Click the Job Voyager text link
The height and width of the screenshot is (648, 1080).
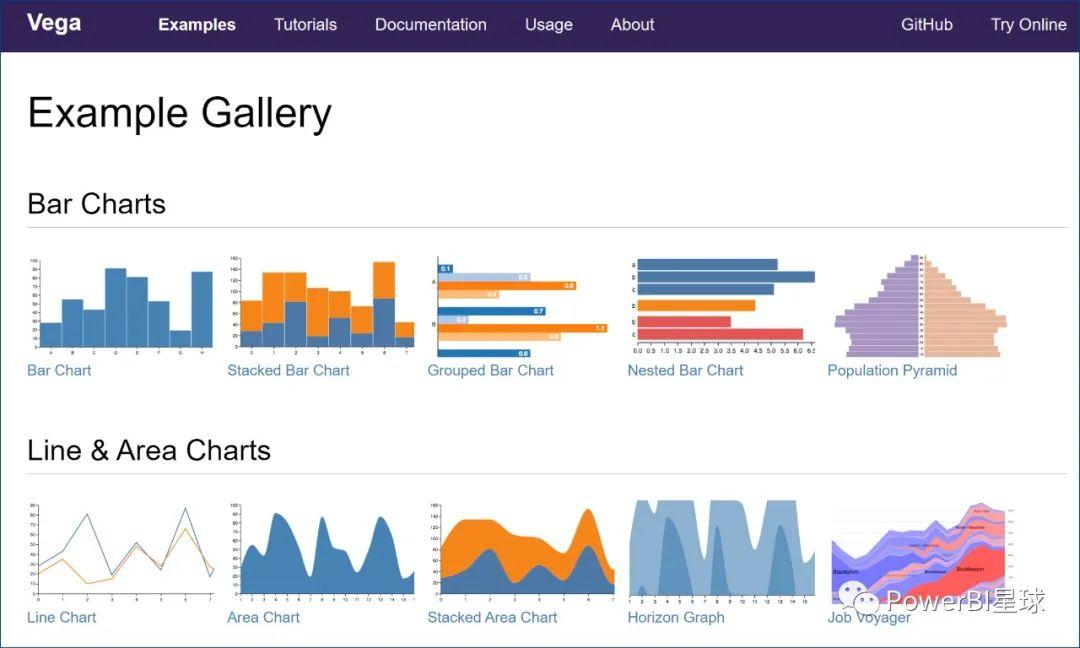(868, 617)
